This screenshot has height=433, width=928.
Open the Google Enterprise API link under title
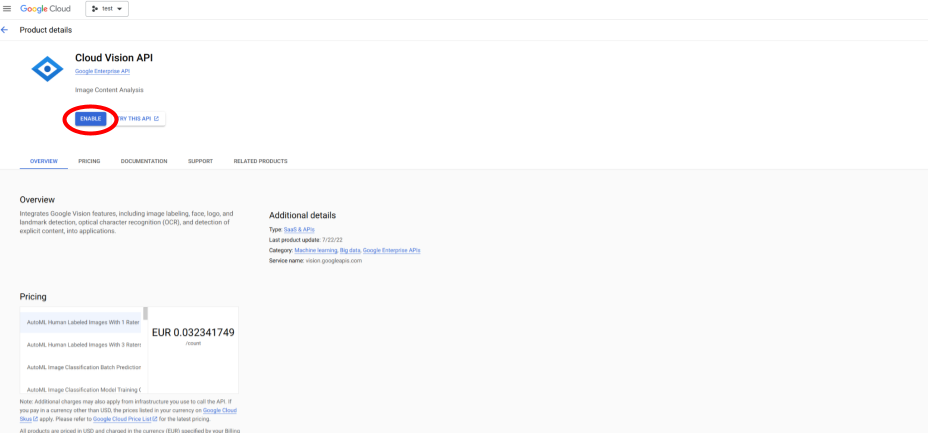click(x=102, y=71)
